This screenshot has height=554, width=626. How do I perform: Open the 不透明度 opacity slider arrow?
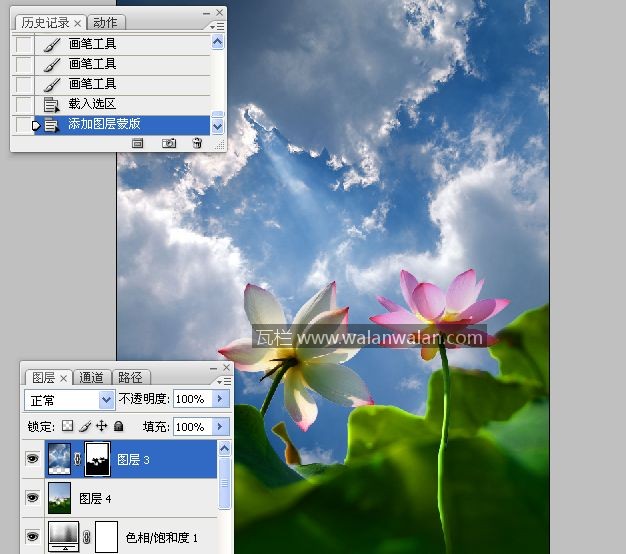pos(220,399)
